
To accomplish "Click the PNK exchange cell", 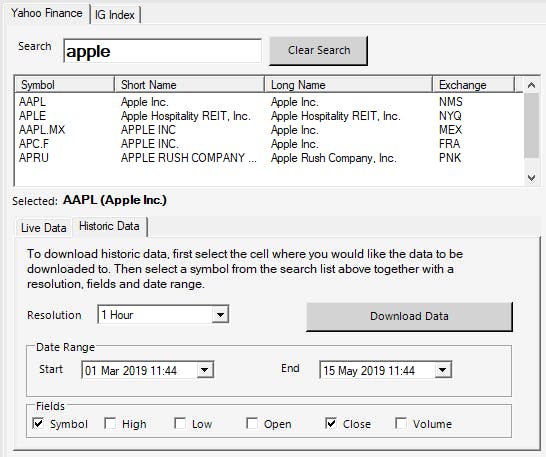I will (x=450, y=157).
